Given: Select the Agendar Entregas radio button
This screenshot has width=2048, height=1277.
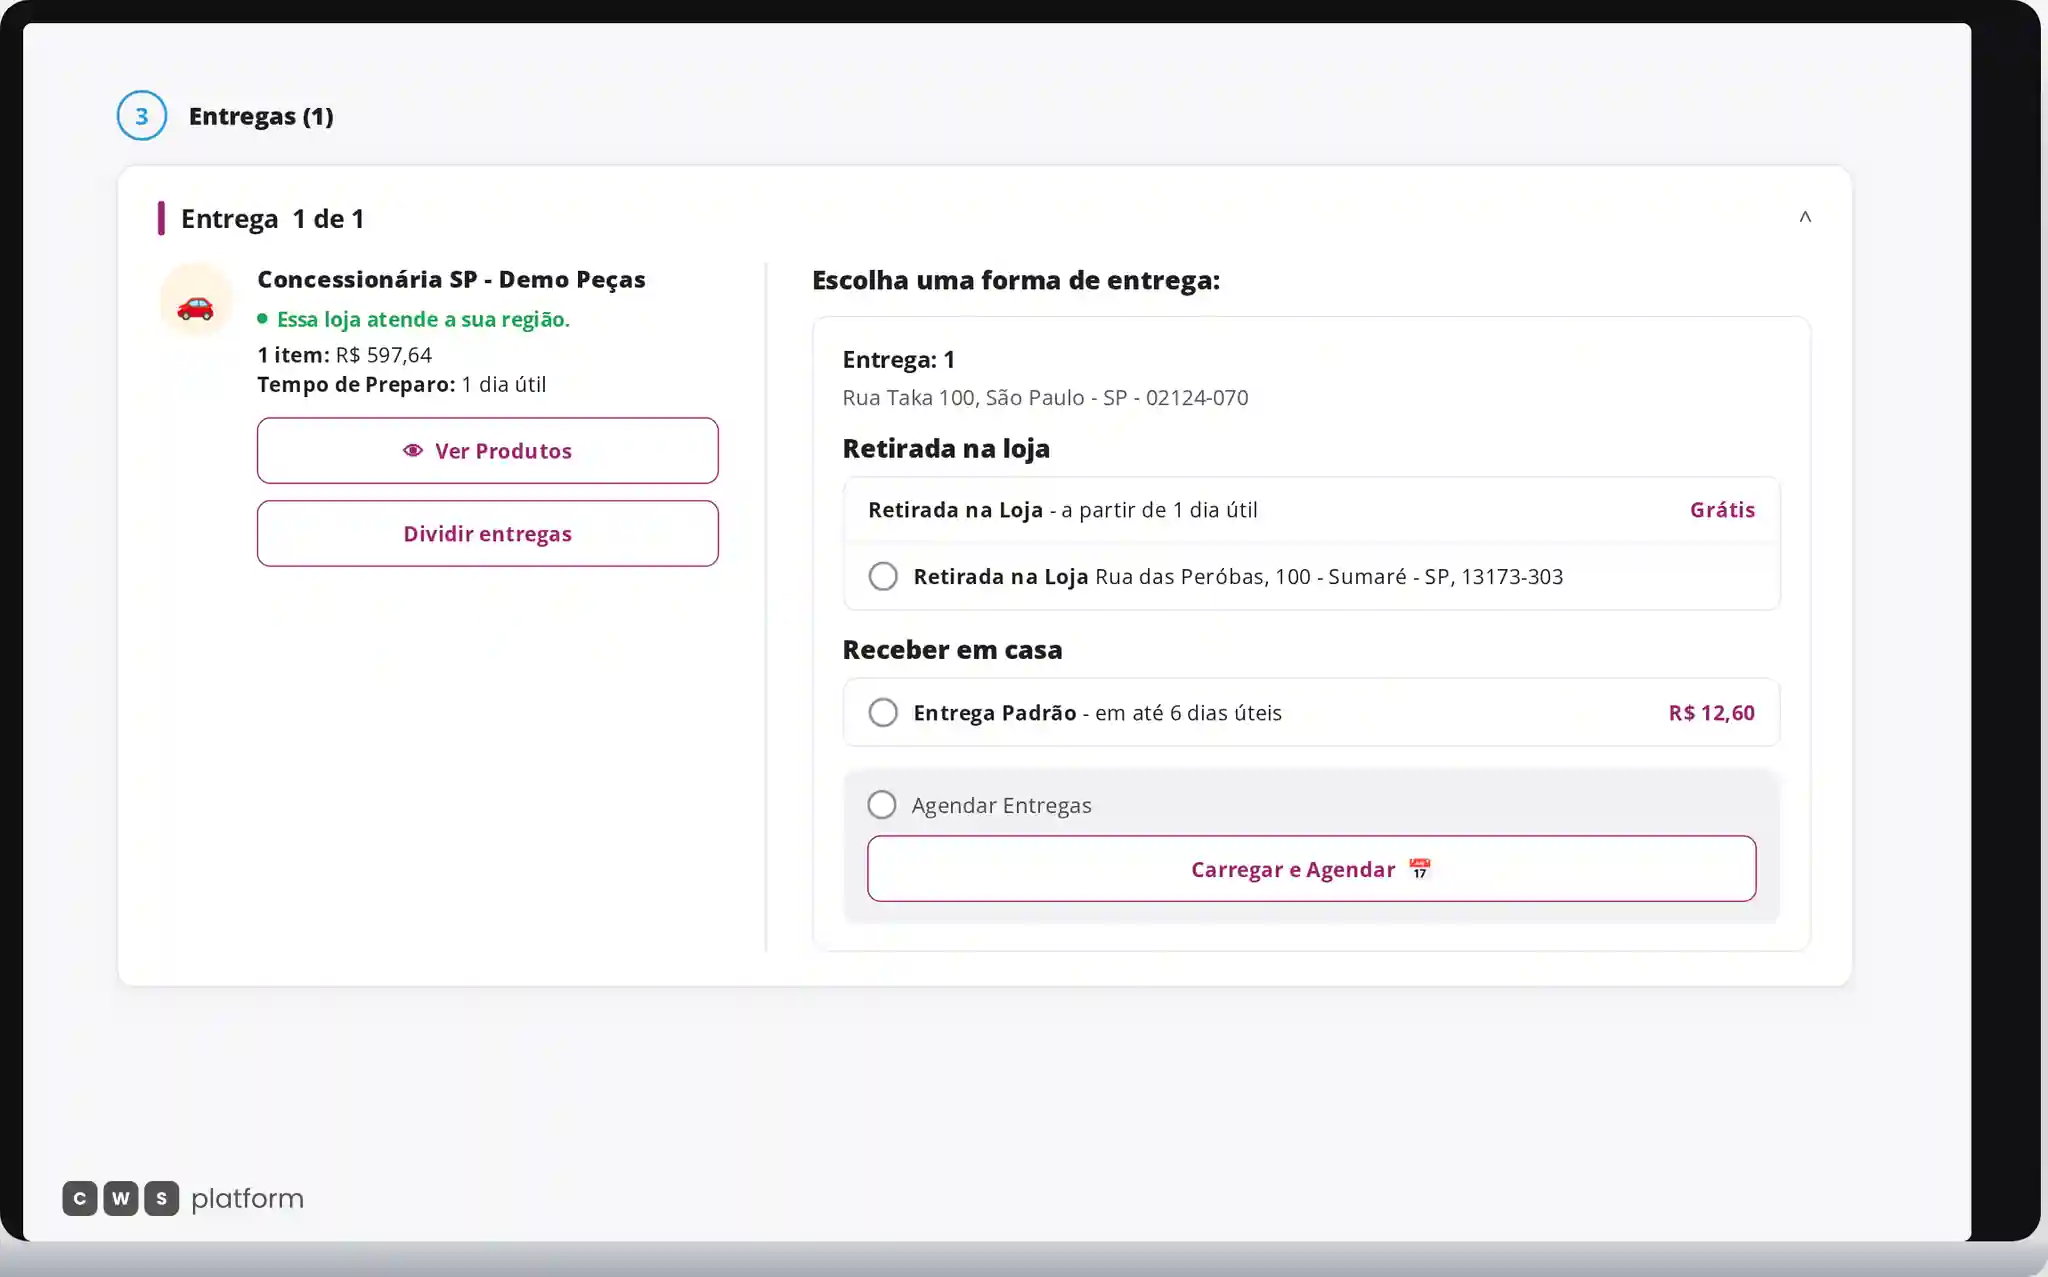Looking at the screenshot, I should pos(882,805).
